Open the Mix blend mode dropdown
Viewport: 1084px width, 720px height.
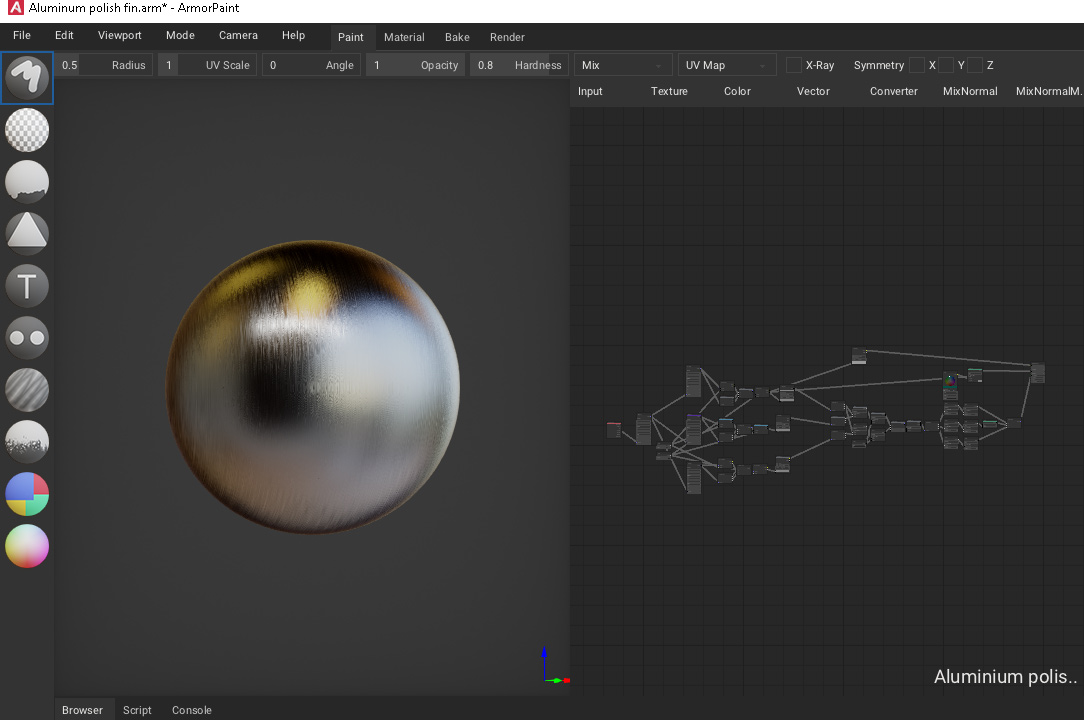point(622,64)
